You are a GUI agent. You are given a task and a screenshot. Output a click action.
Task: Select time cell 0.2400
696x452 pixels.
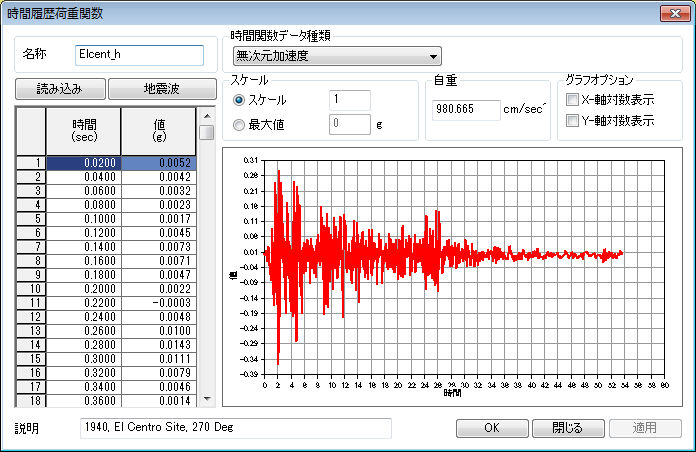coord(83,317)
